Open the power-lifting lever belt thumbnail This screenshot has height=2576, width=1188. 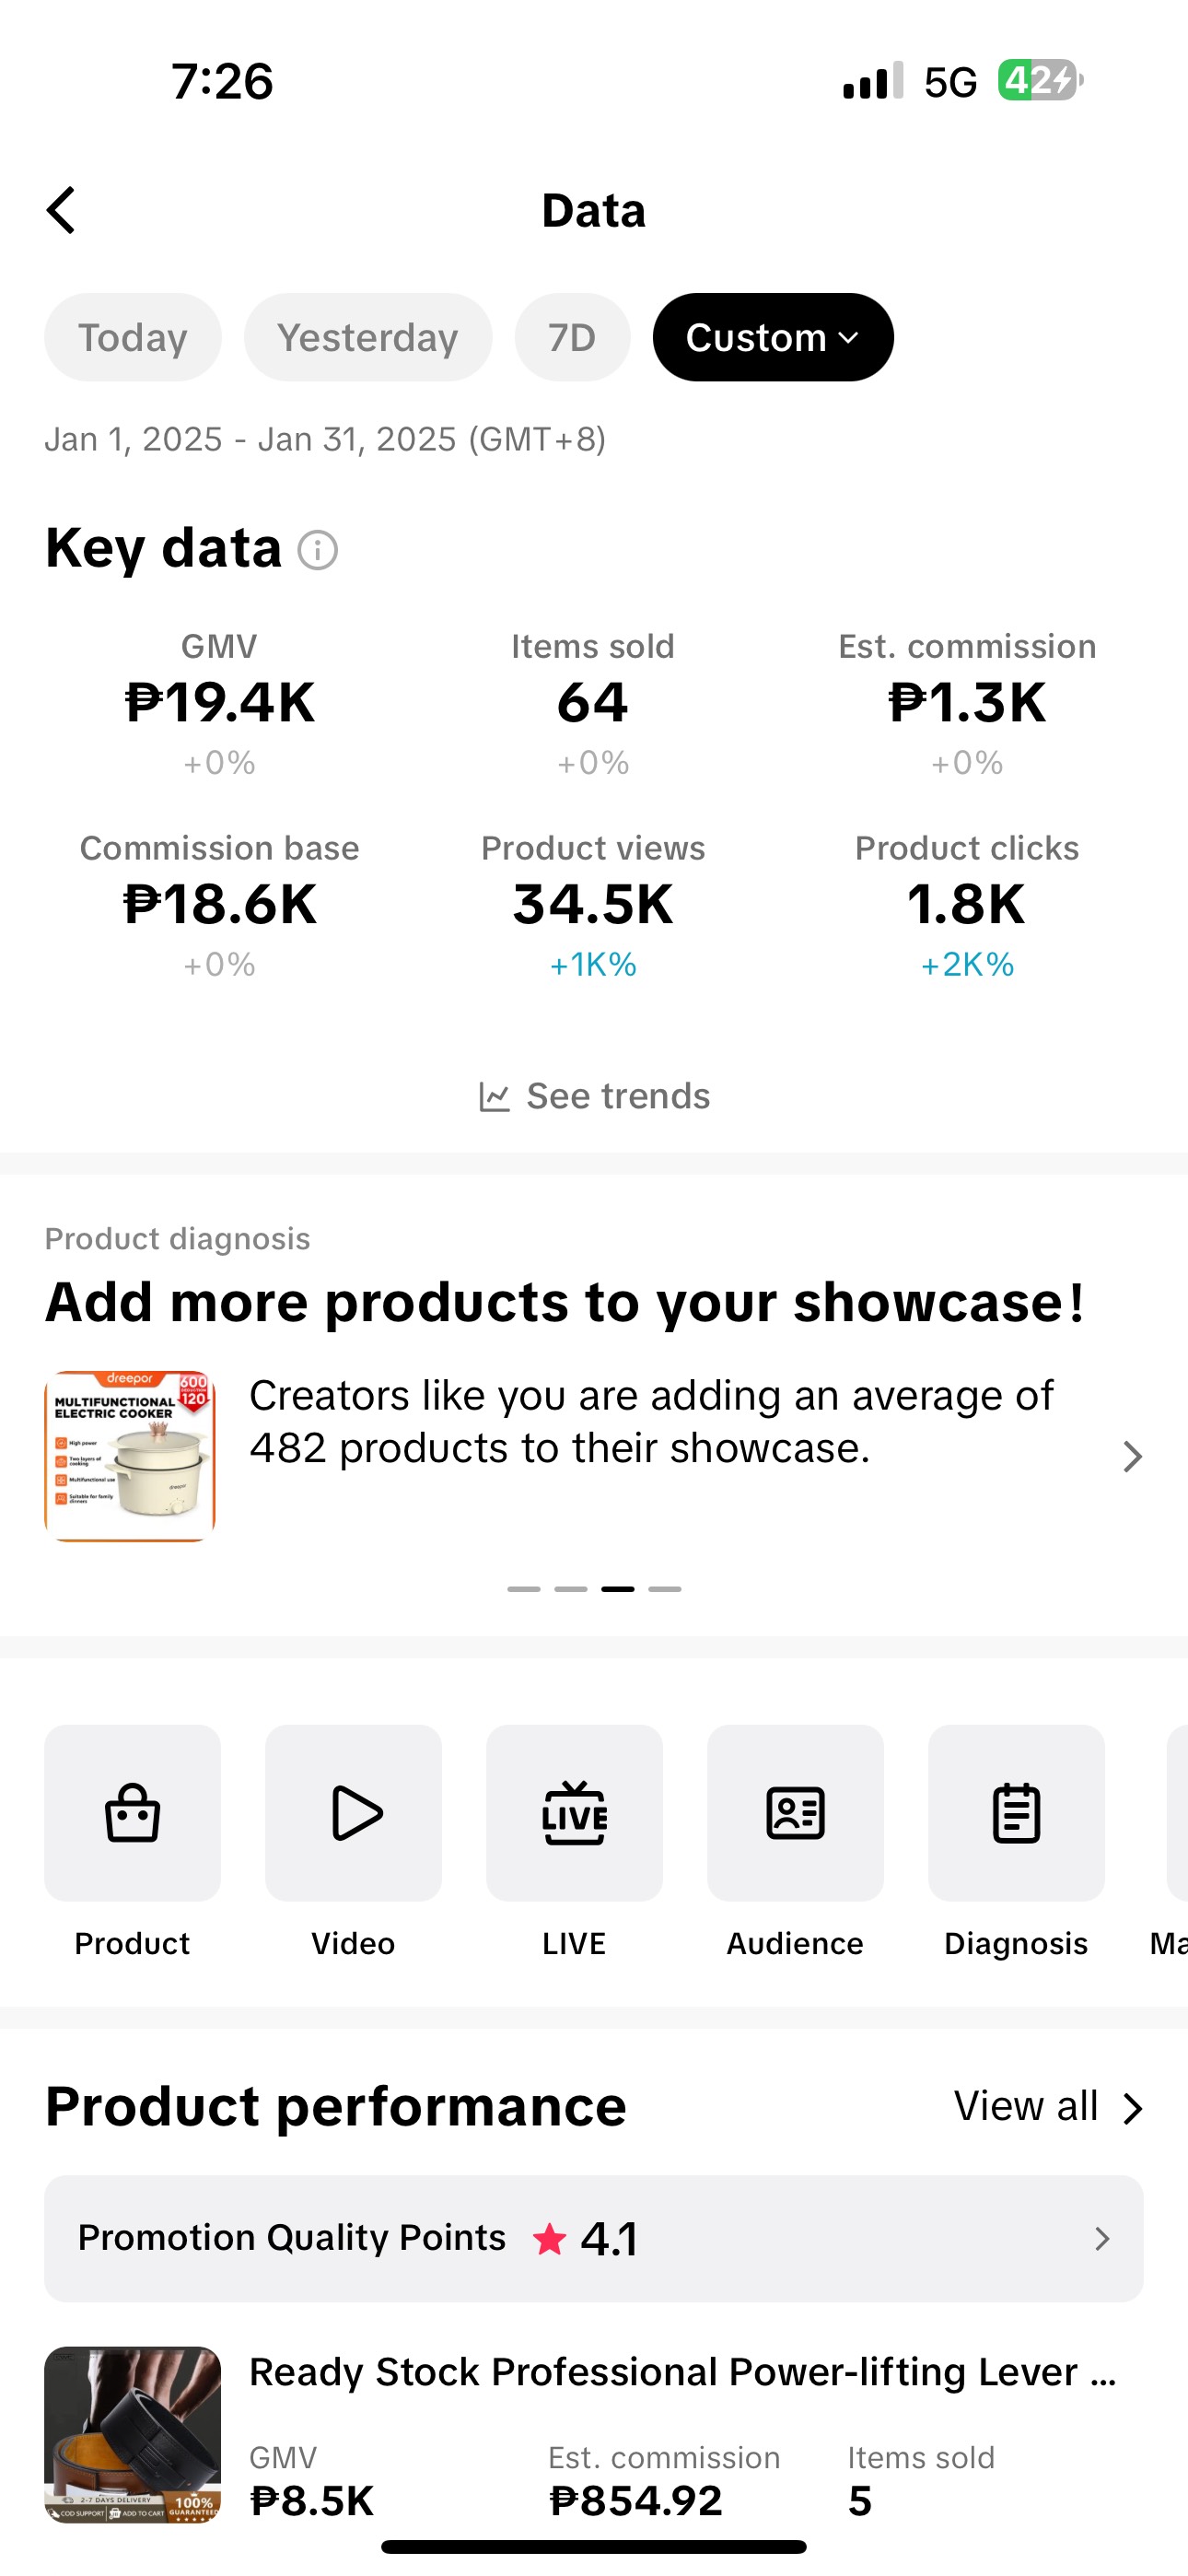132,2433
